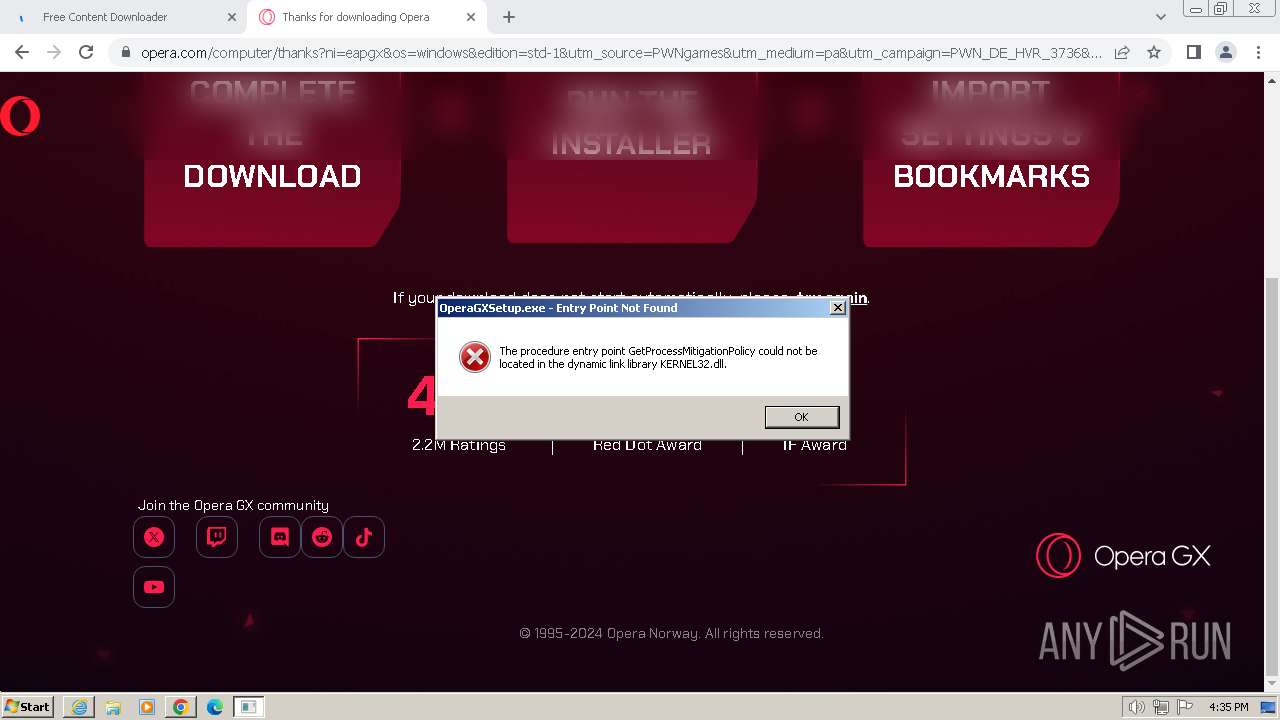Click the opera.com address bar
Viewport: 1280px width, 720px height.
[x=620, y=52]
